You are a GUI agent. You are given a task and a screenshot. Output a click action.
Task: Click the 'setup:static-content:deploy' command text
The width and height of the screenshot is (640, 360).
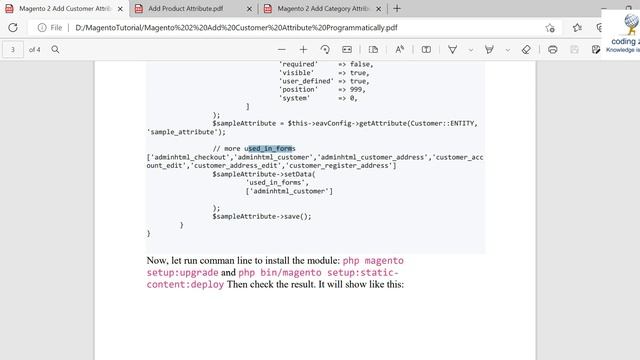point(272,278)
